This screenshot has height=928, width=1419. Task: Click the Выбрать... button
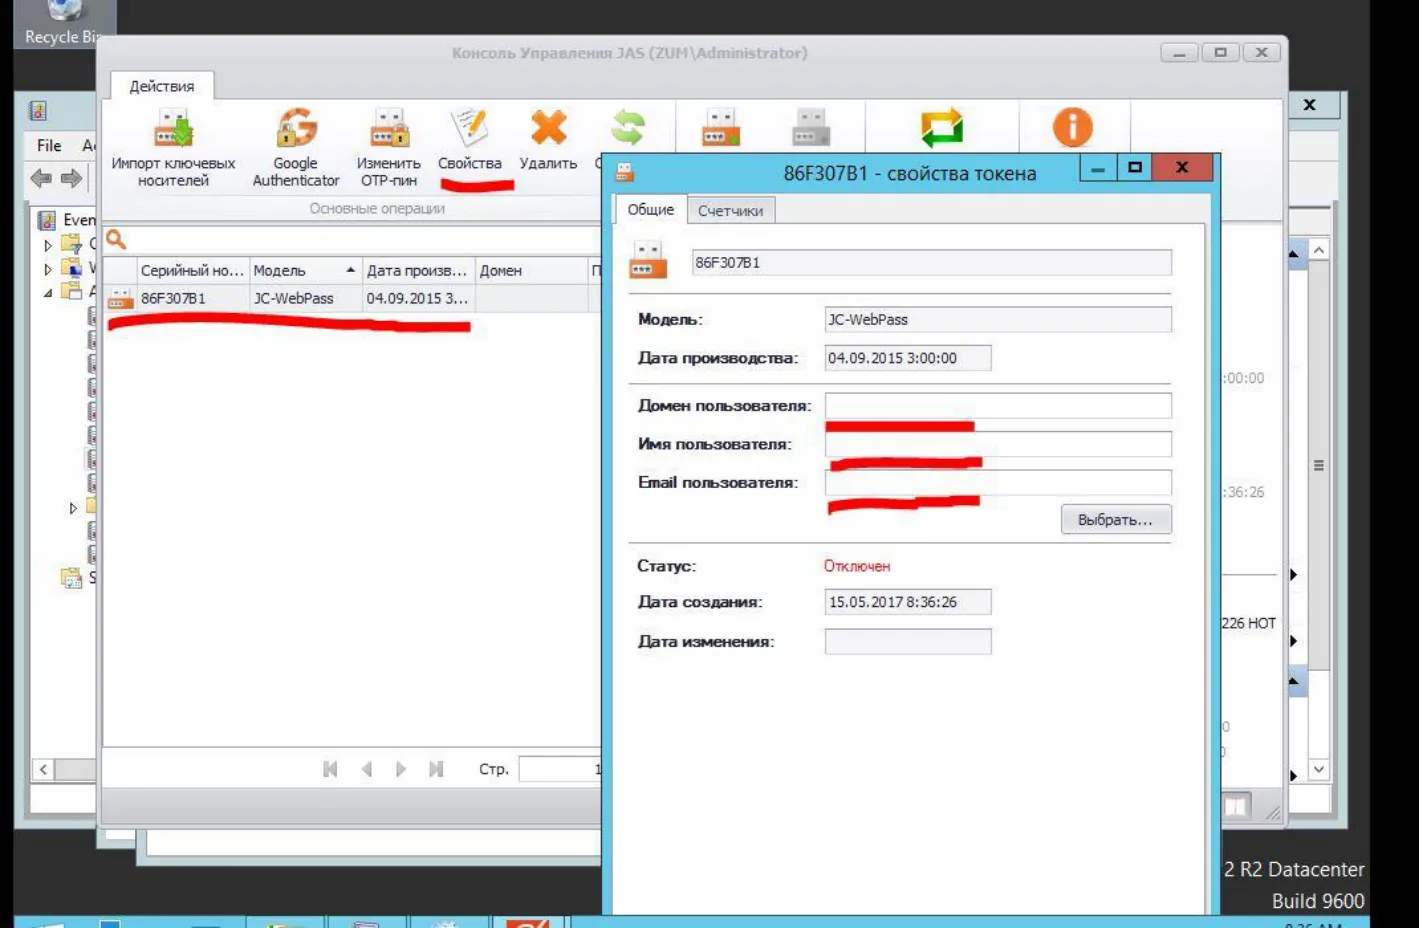point(1115,520)
